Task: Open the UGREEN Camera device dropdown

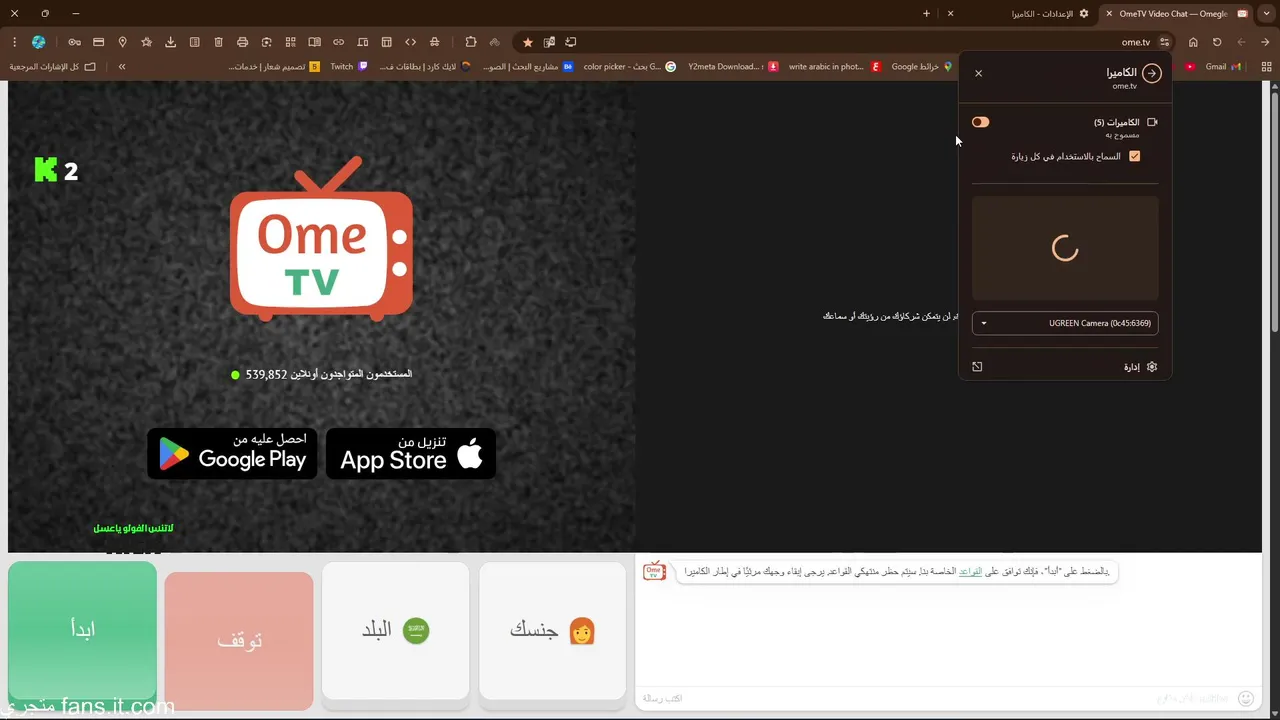Action: point(1065,323)
